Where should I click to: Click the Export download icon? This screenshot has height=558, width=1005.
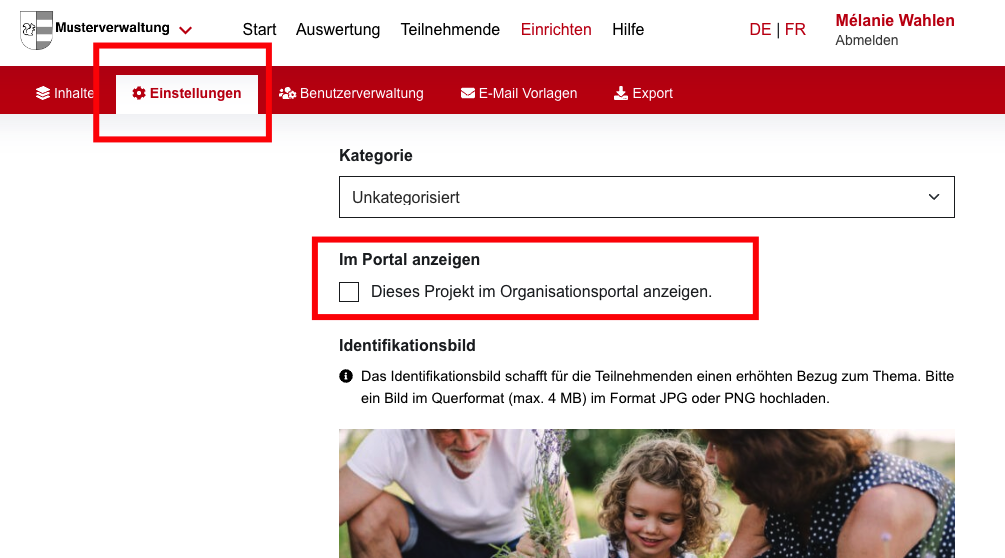click(620, 94)
